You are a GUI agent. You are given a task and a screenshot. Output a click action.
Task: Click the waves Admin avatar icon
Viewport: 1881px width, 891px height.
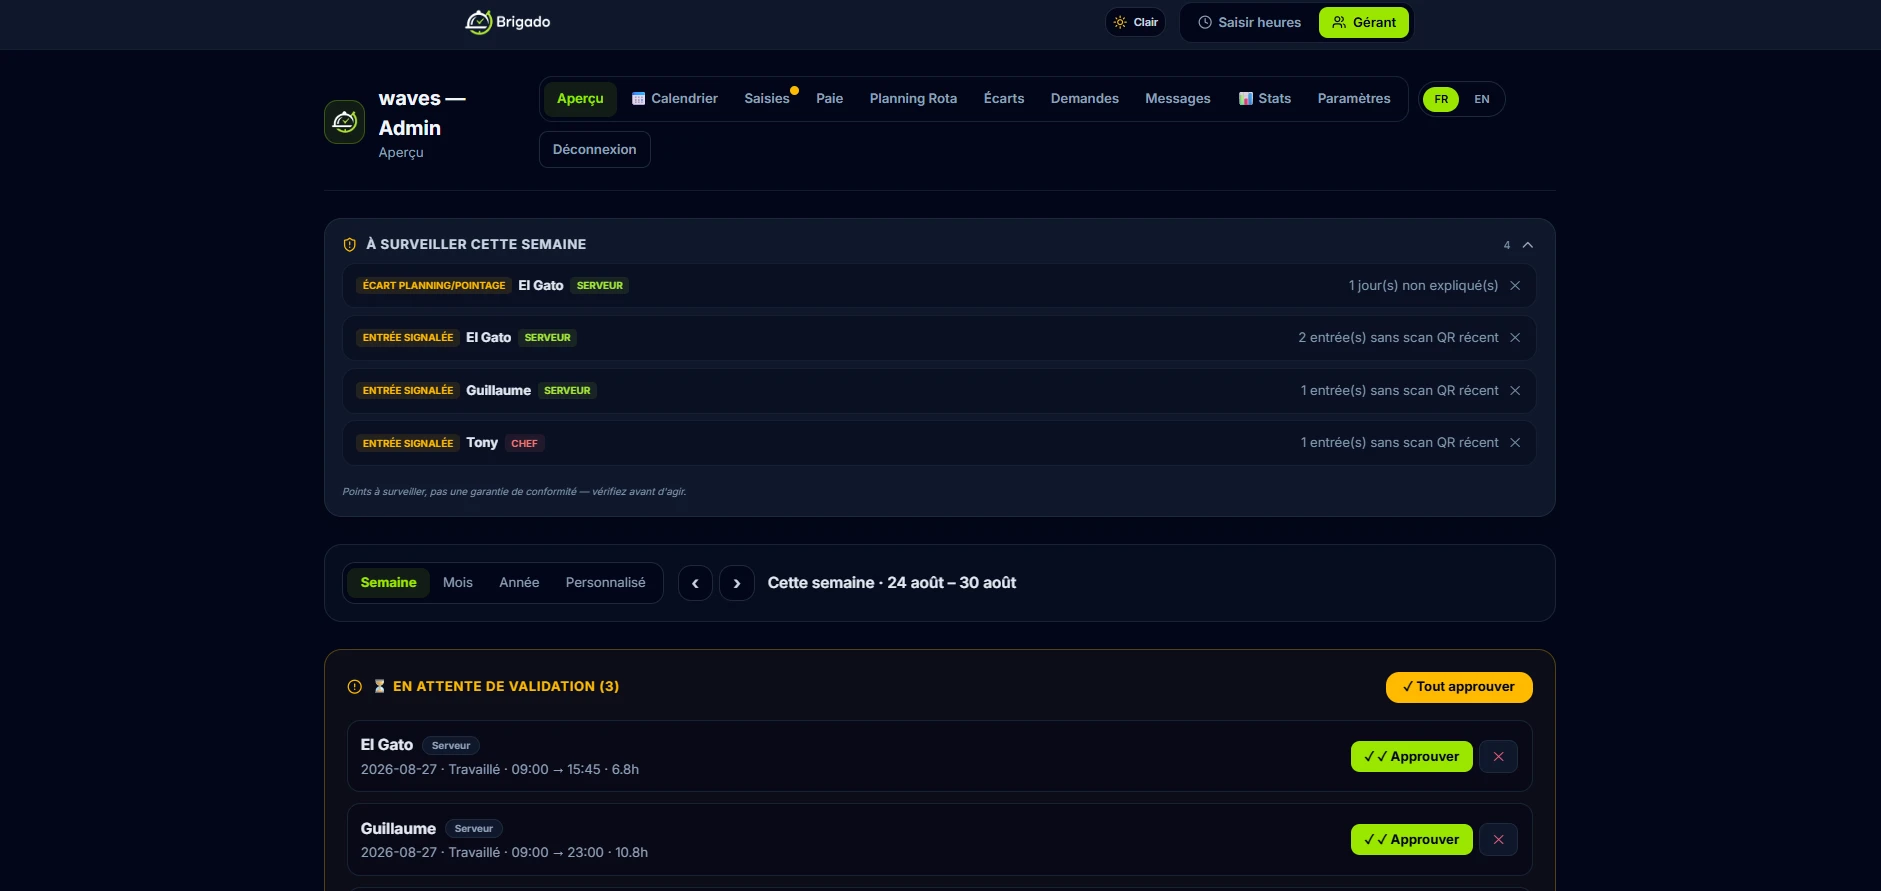click(344, 122)
